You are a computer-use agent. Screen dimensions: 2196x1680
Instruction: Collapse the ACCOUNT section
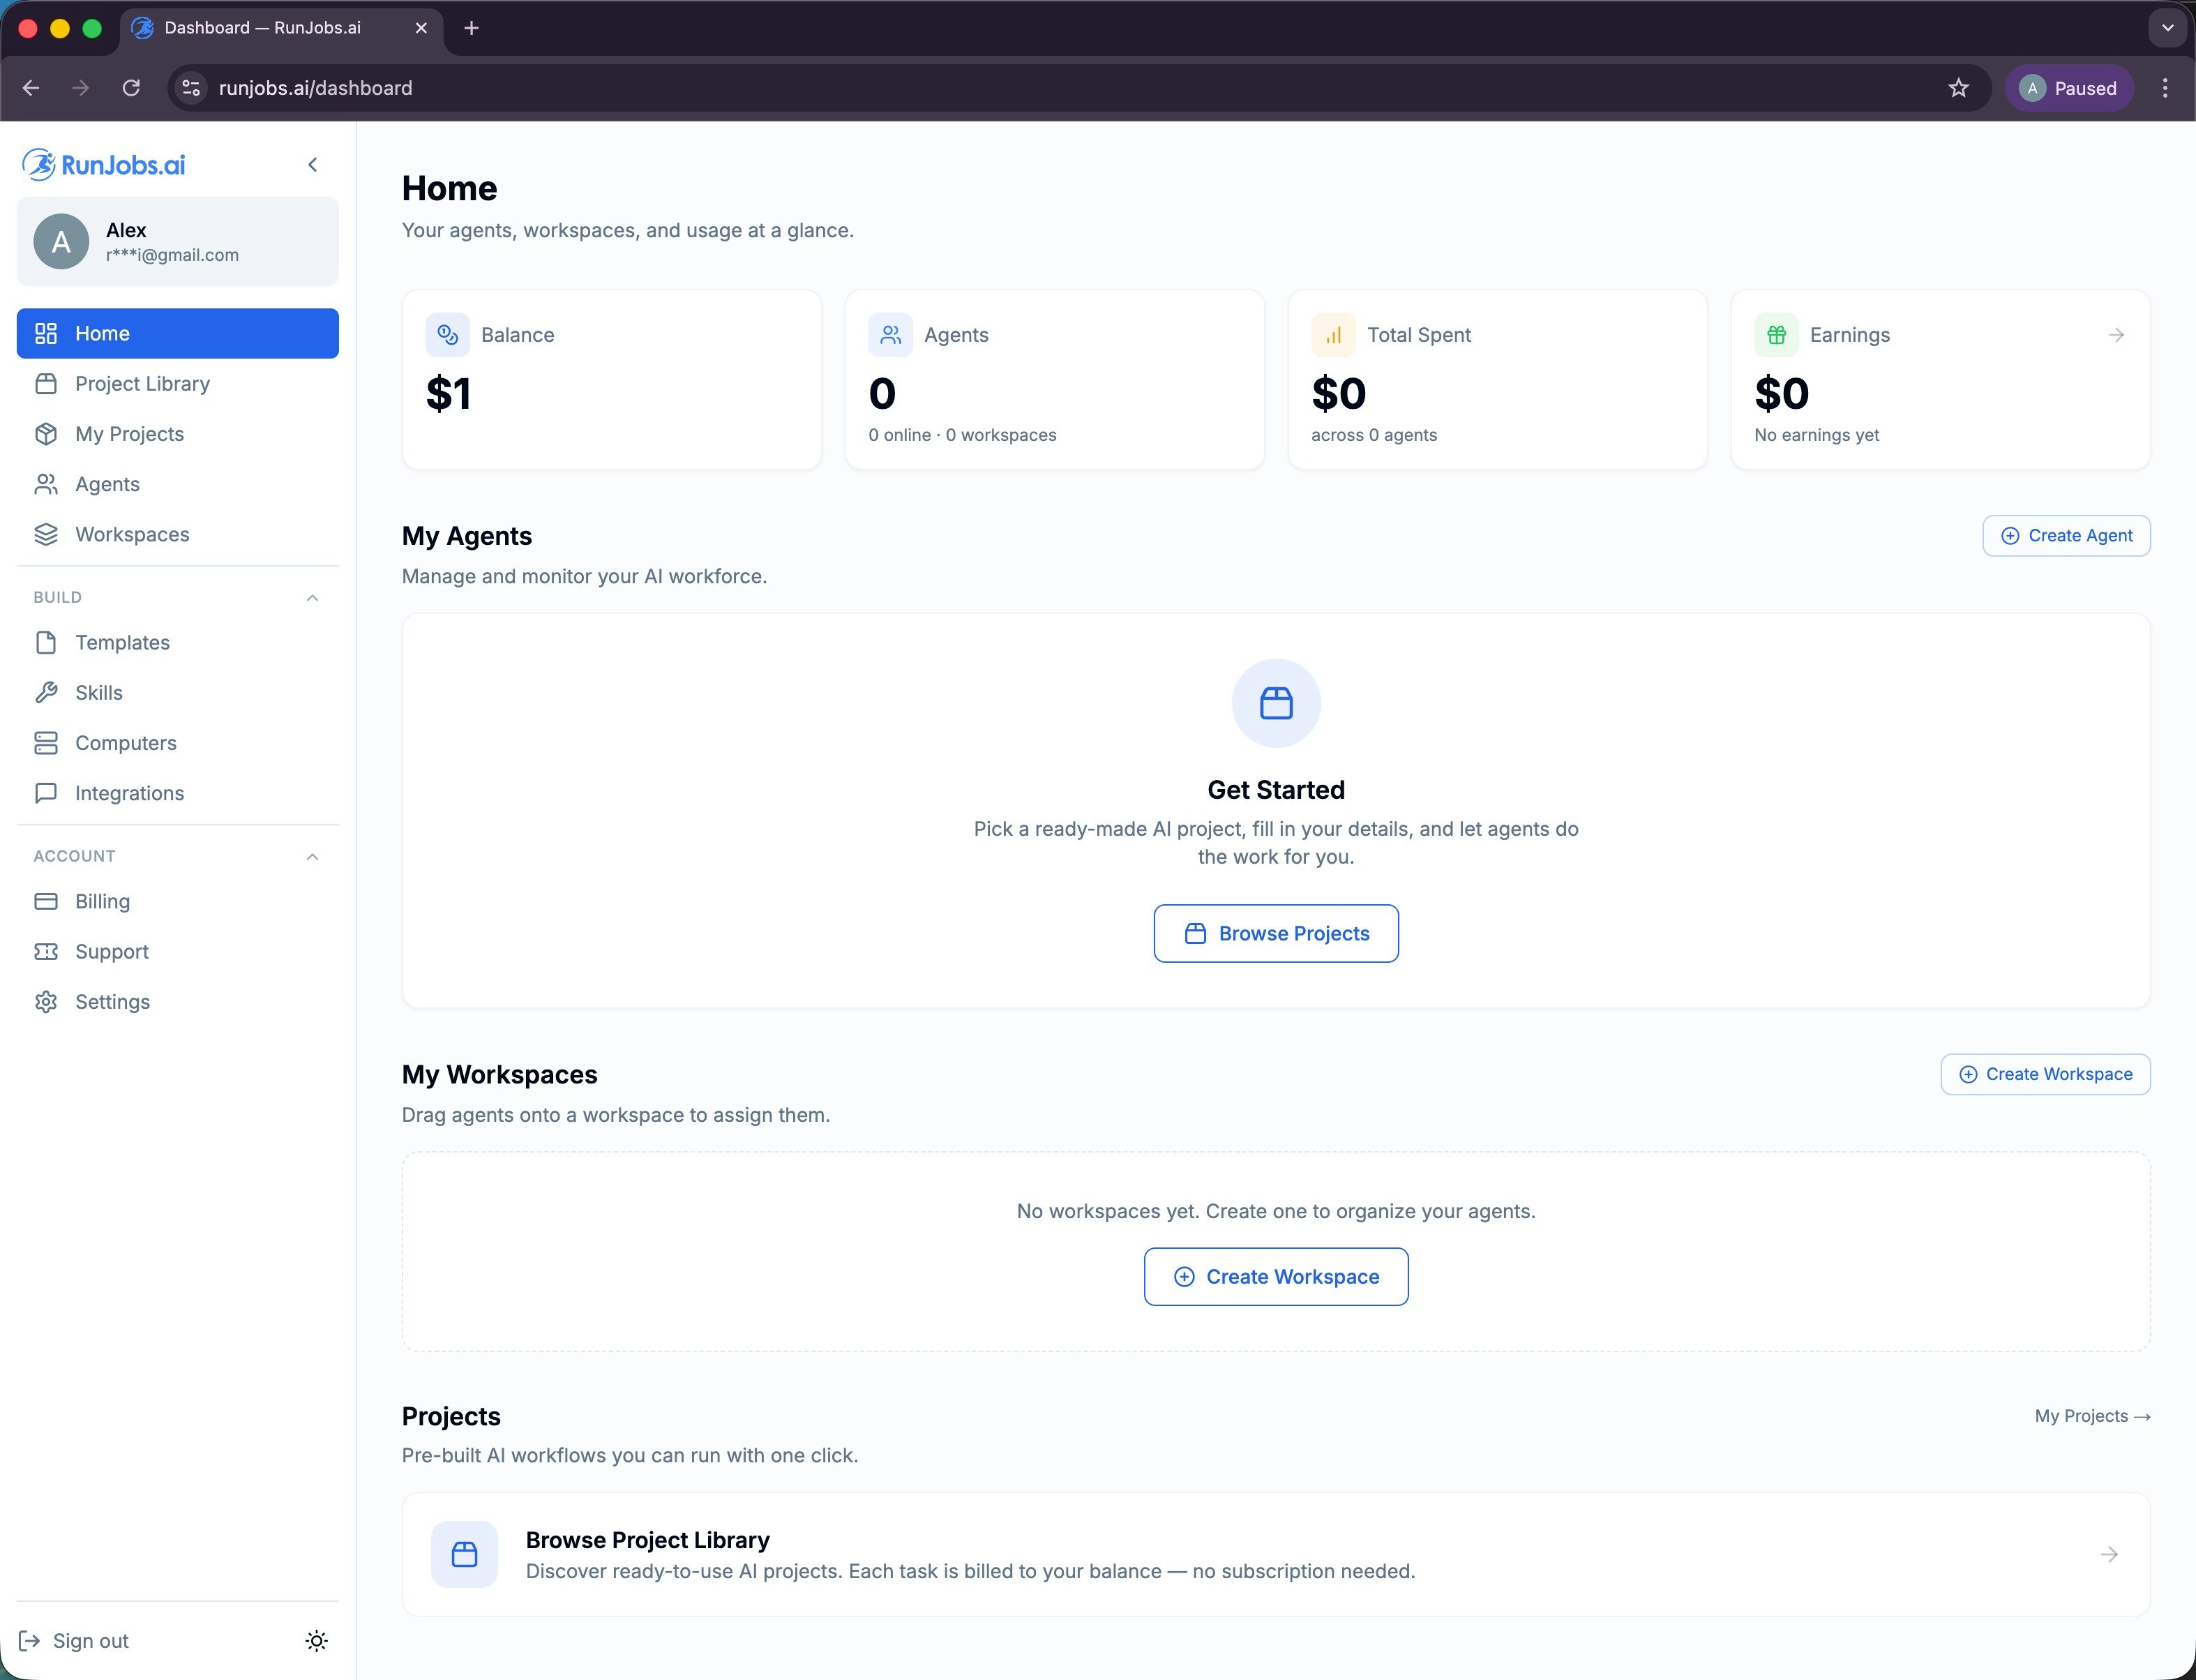[312, 857]
